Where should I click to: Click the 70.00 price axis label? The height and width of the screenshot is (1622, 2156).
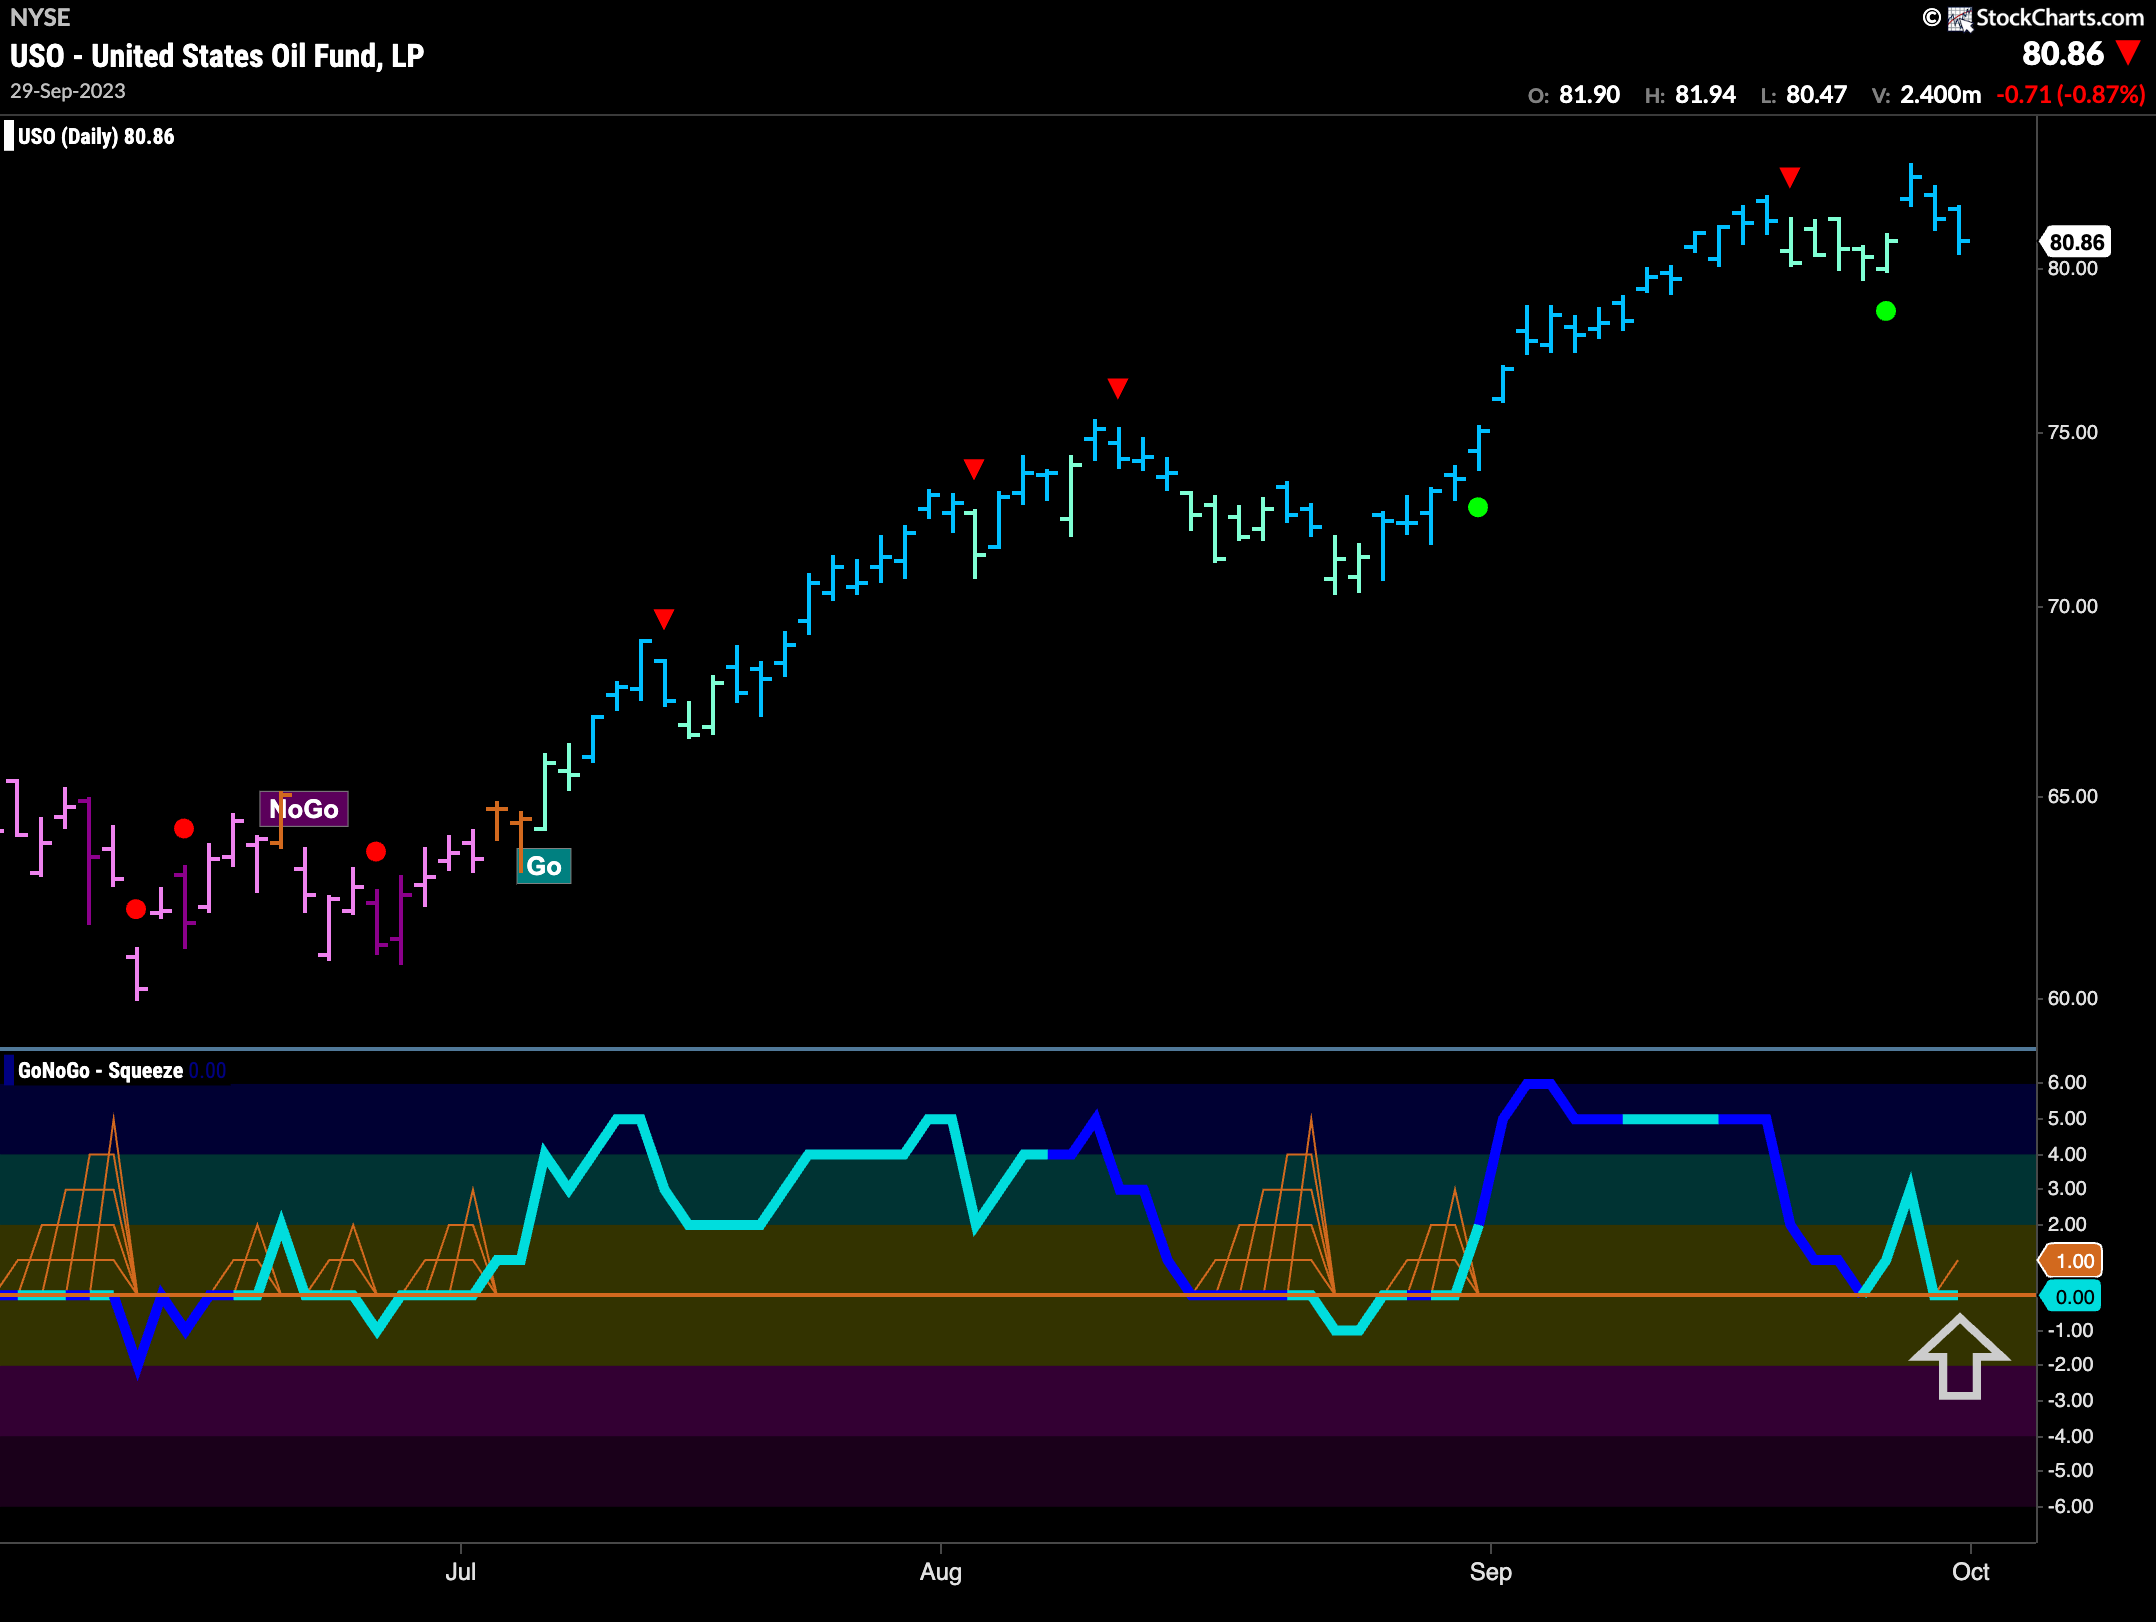tap(2072, 606)
